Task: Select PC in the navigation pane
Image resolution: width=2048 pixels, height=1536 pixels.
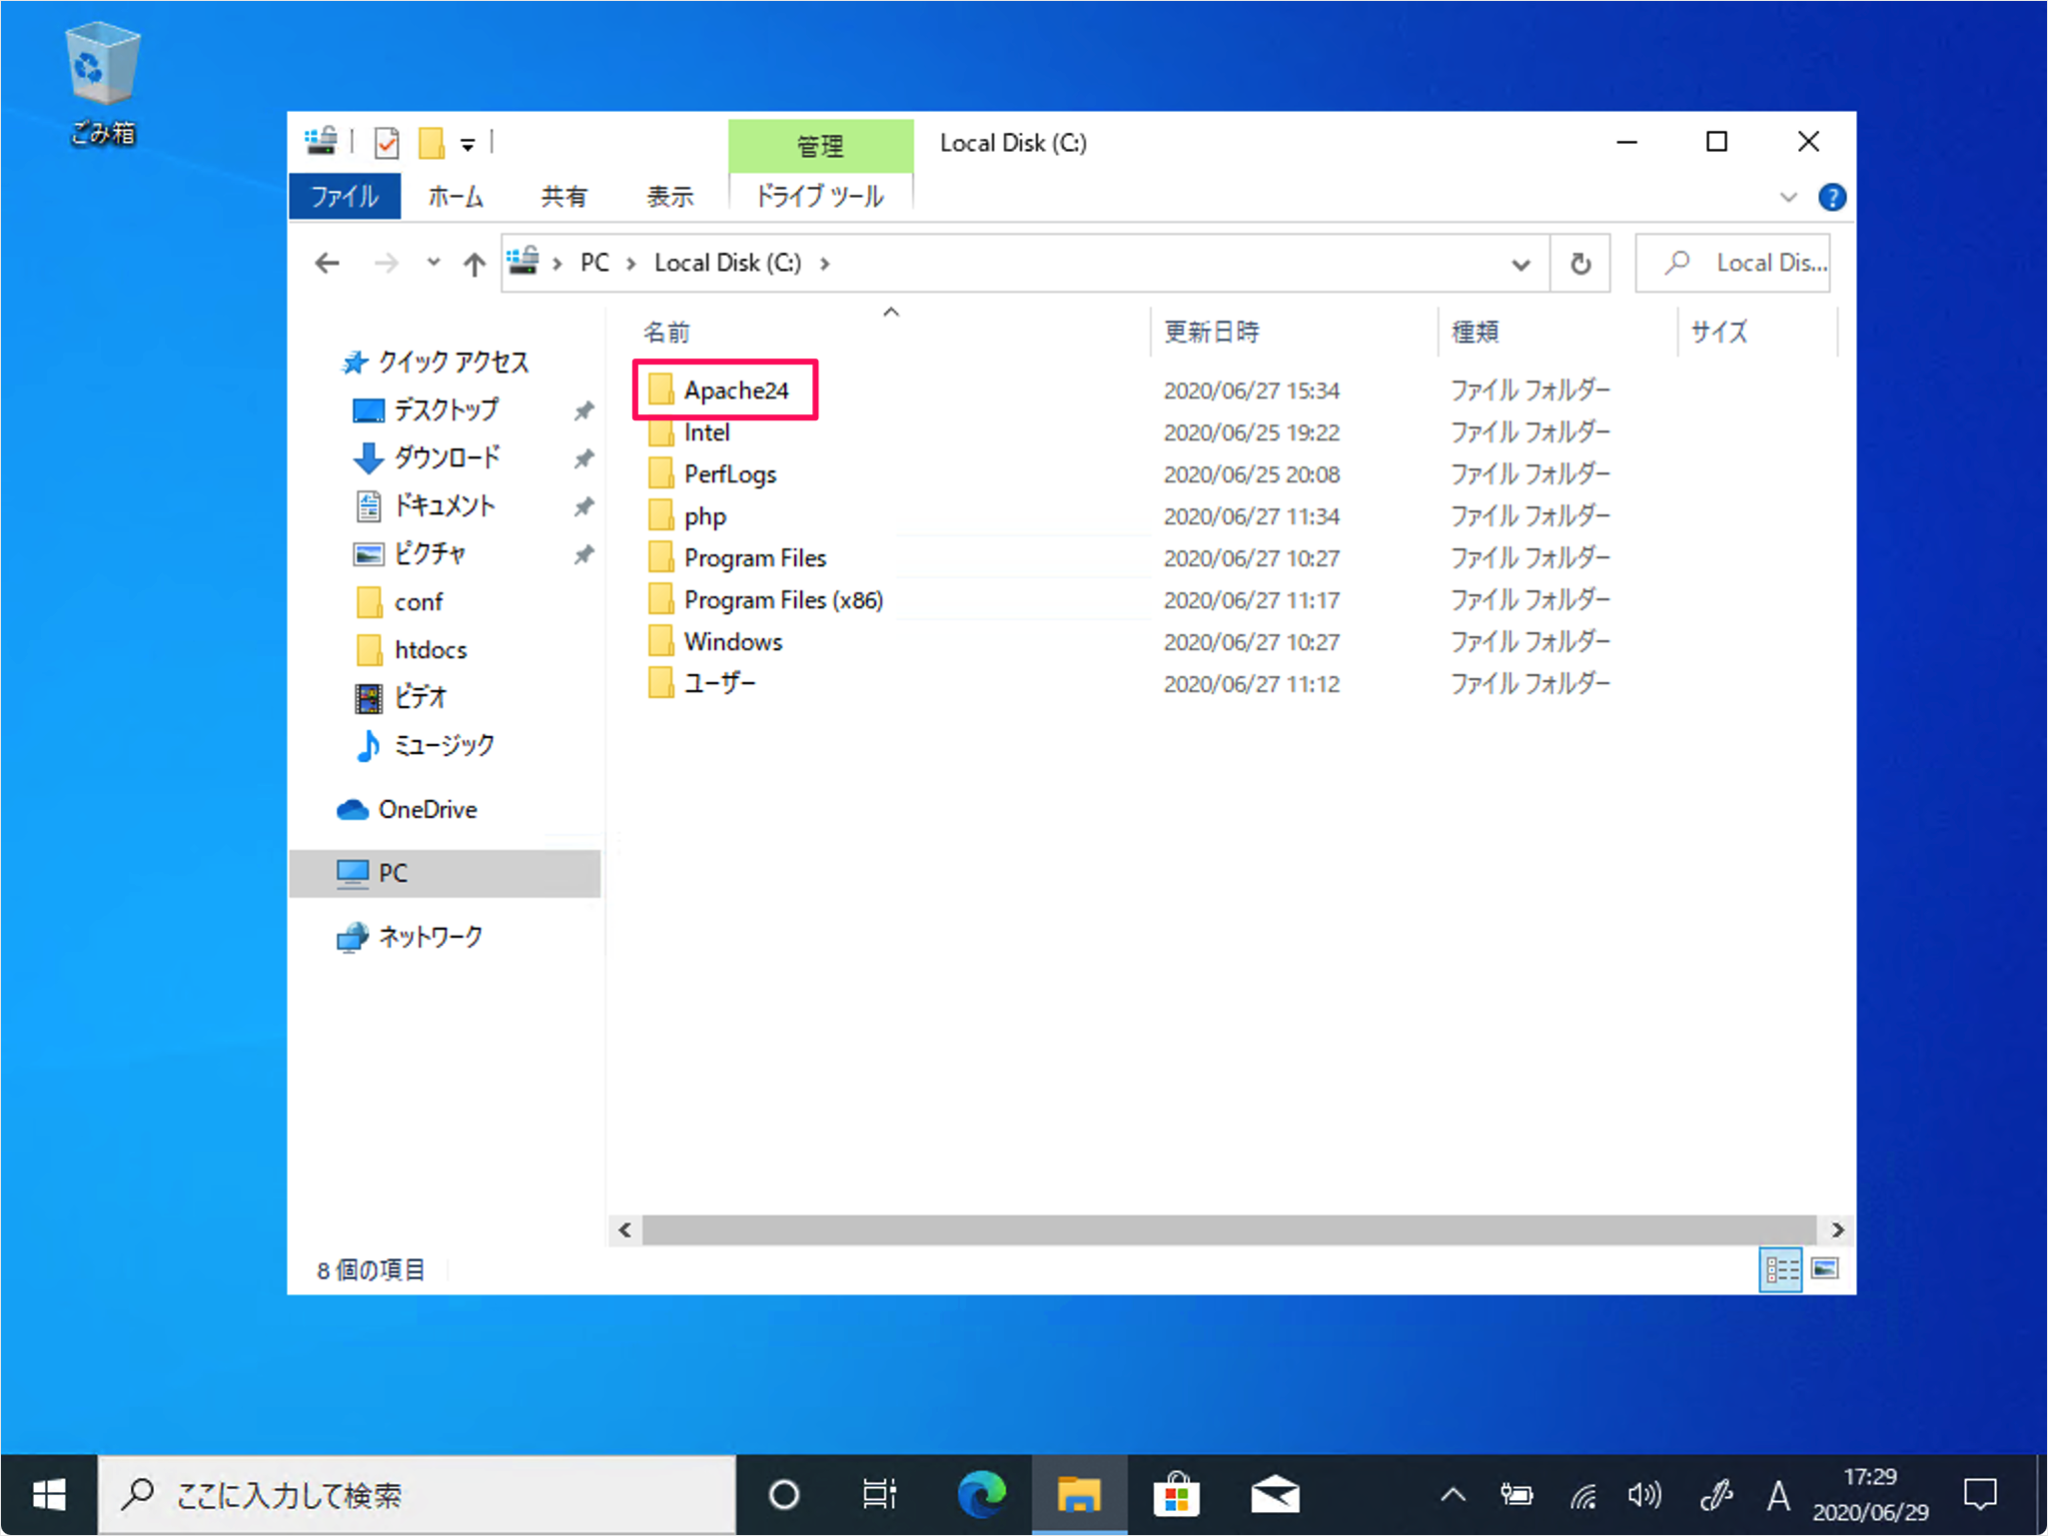Action: 392,872
